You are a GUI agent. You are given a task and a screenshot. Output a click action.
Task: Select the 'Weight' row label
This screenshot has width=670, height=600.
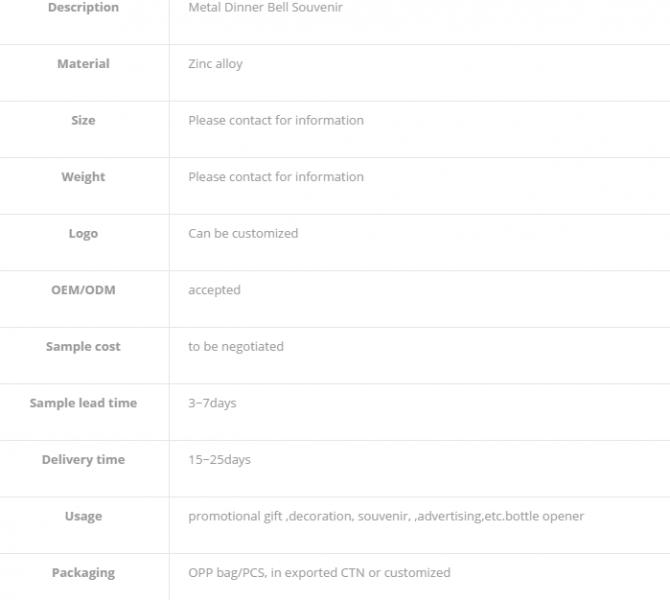click(x=83, y=177)
